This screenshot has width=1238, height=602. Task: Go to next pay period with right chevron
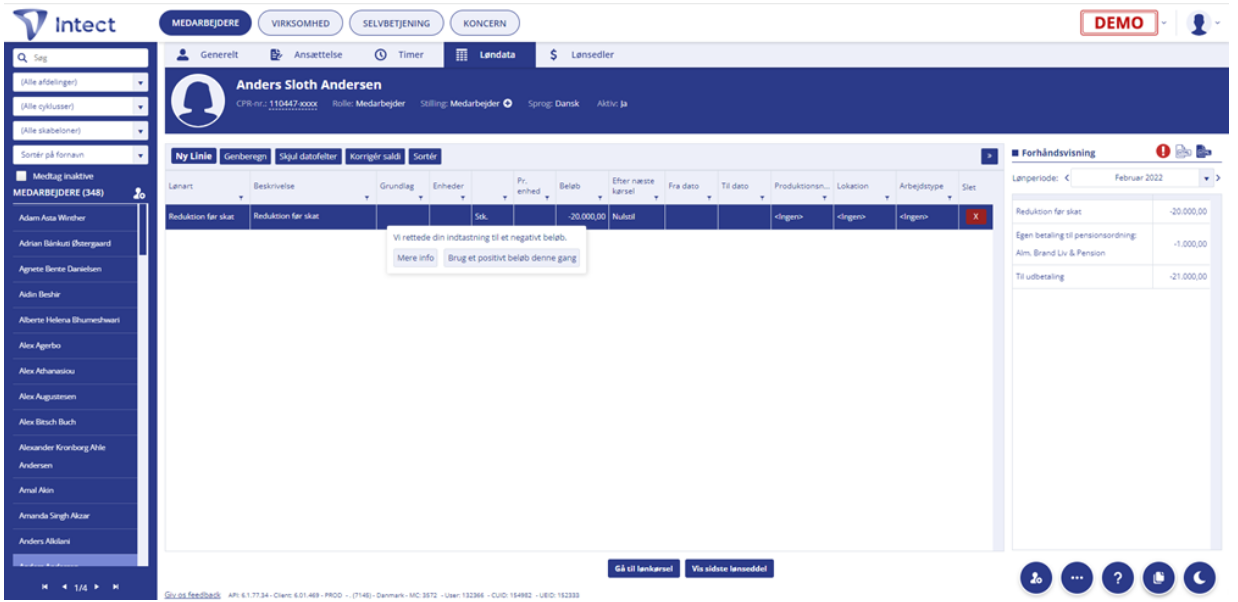[x=1219, y=178]
